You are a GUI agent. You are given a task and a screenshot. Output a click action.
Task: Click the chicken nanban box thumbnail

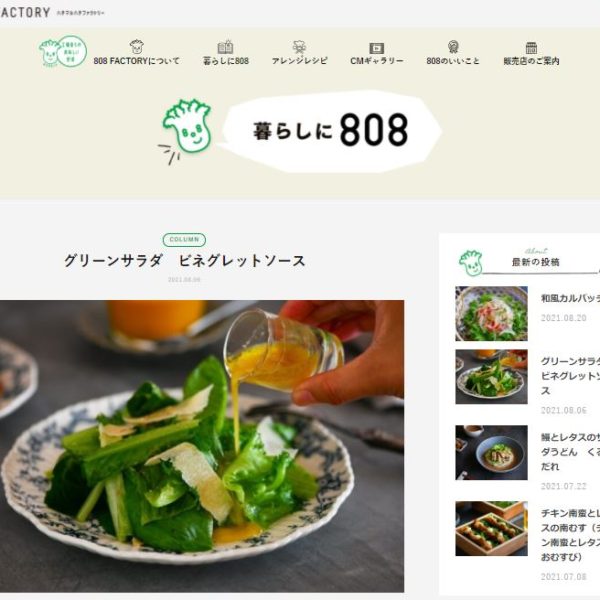tap(491, 528)
